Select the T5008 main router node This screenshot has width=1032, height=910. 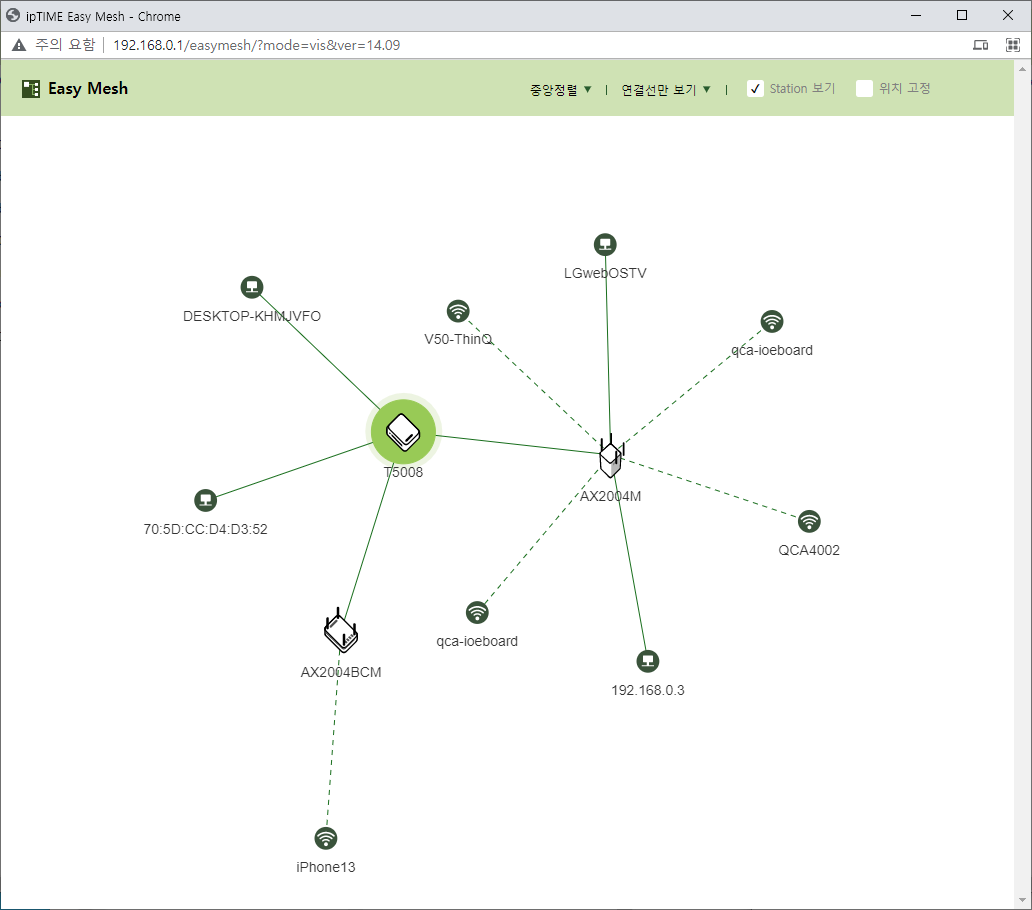point(403,432)
